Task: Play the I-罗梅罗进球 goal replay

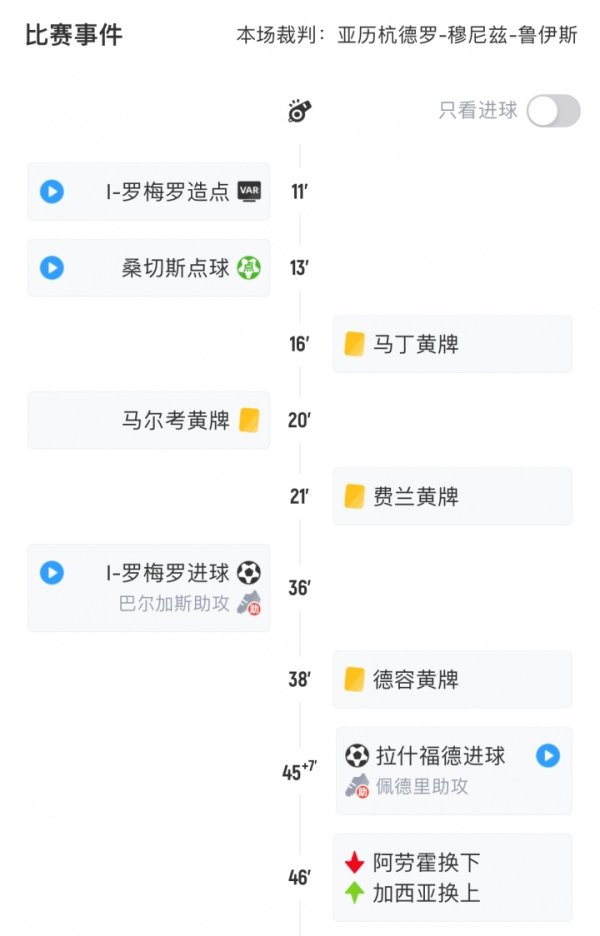Action: (52, 572)
